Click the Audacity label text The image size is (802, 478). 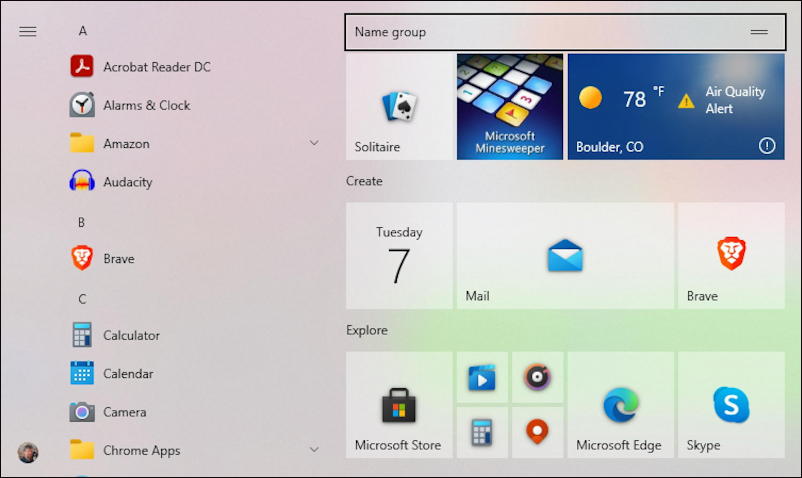128,182
